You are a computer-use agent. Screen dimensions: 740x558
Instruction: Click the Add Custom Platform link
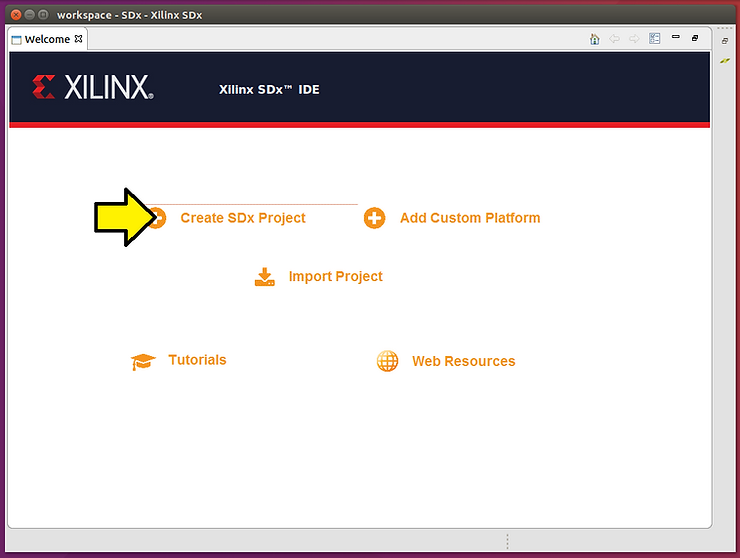(x=470, y=218)
